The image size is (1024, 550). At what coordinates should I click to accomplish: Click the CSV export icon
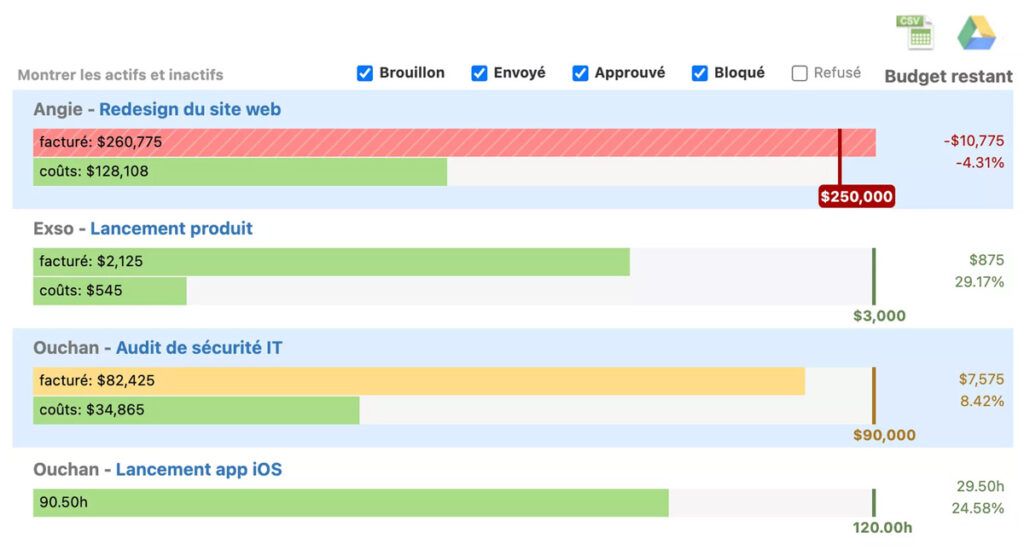(914, 32)
